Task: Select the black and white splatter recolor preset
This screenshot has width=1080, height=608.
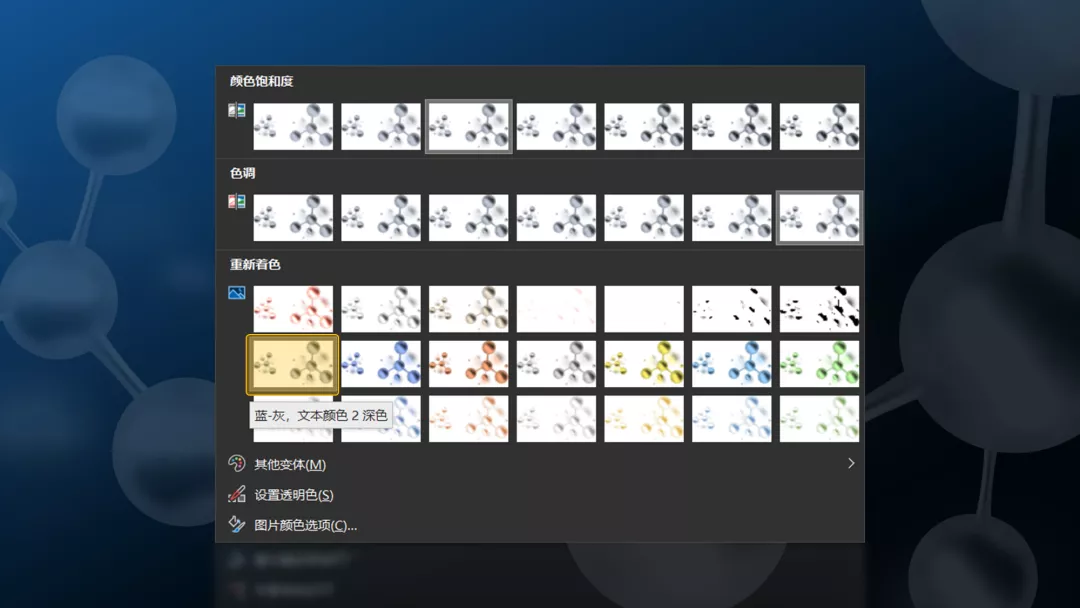Action: pos(819,308)
